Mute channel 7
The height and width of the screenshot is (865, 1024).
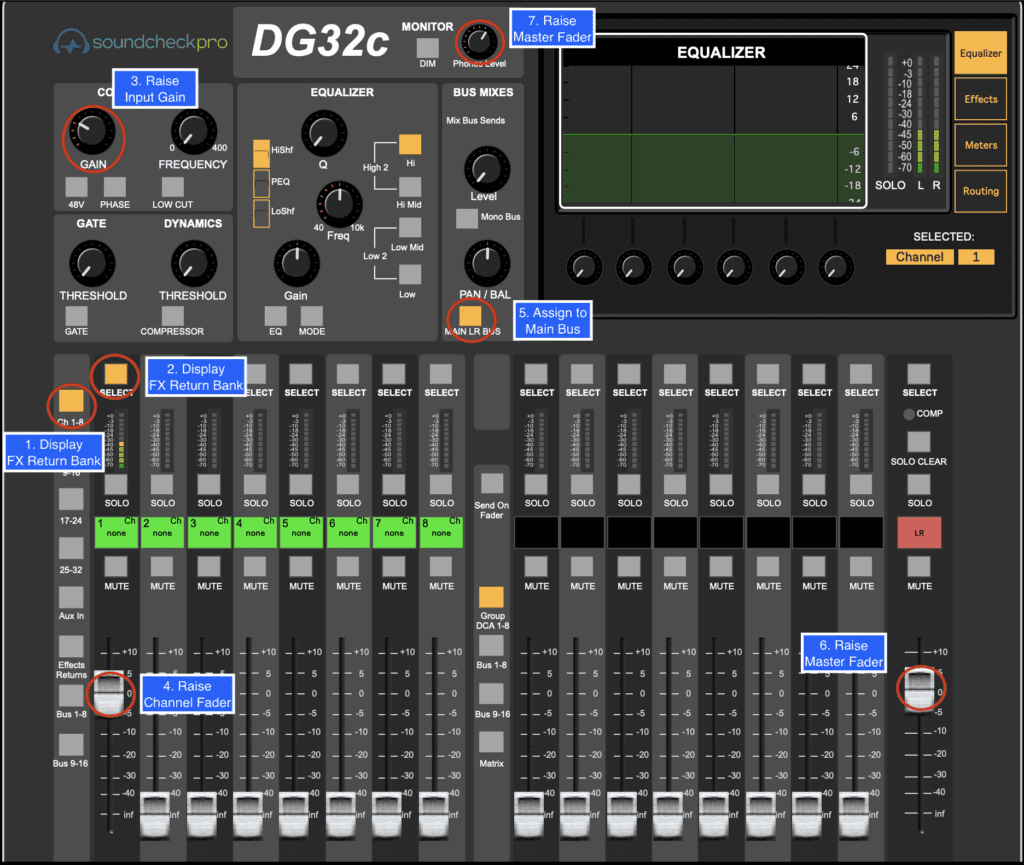point(394,567)
